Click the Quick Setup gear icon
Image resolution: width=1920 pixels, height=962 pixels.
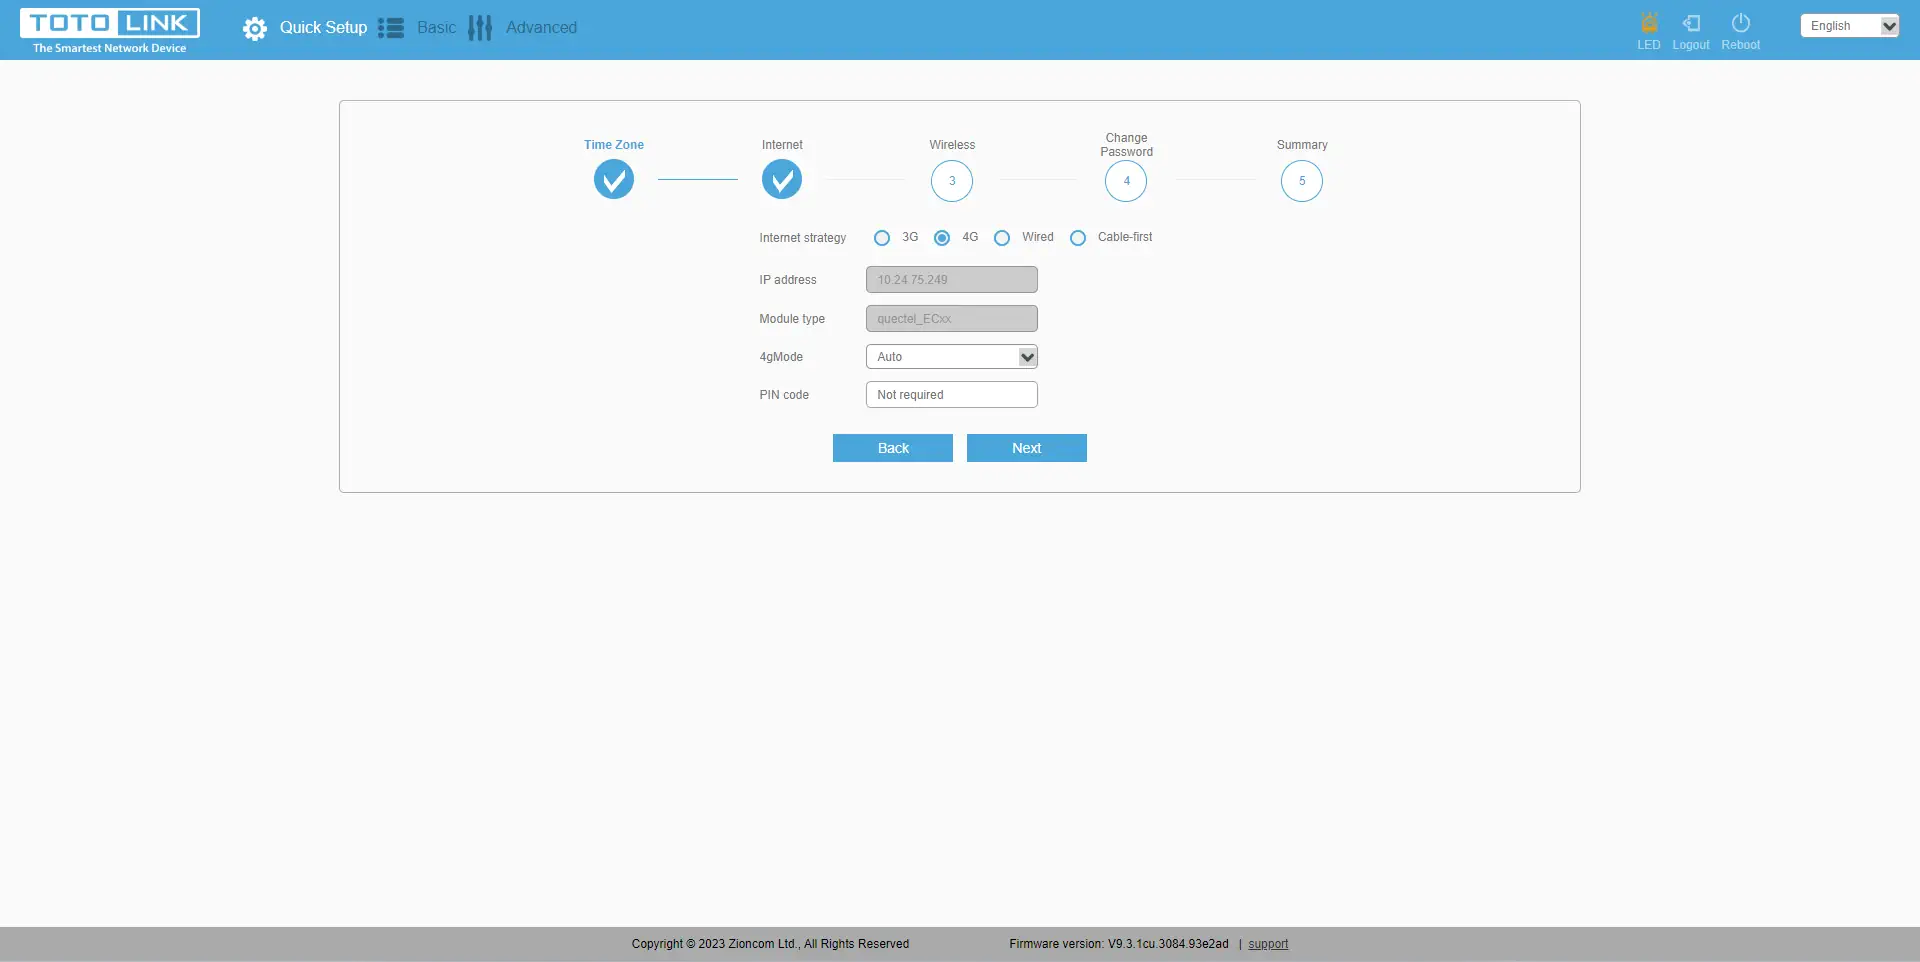[x=255, y=29]
